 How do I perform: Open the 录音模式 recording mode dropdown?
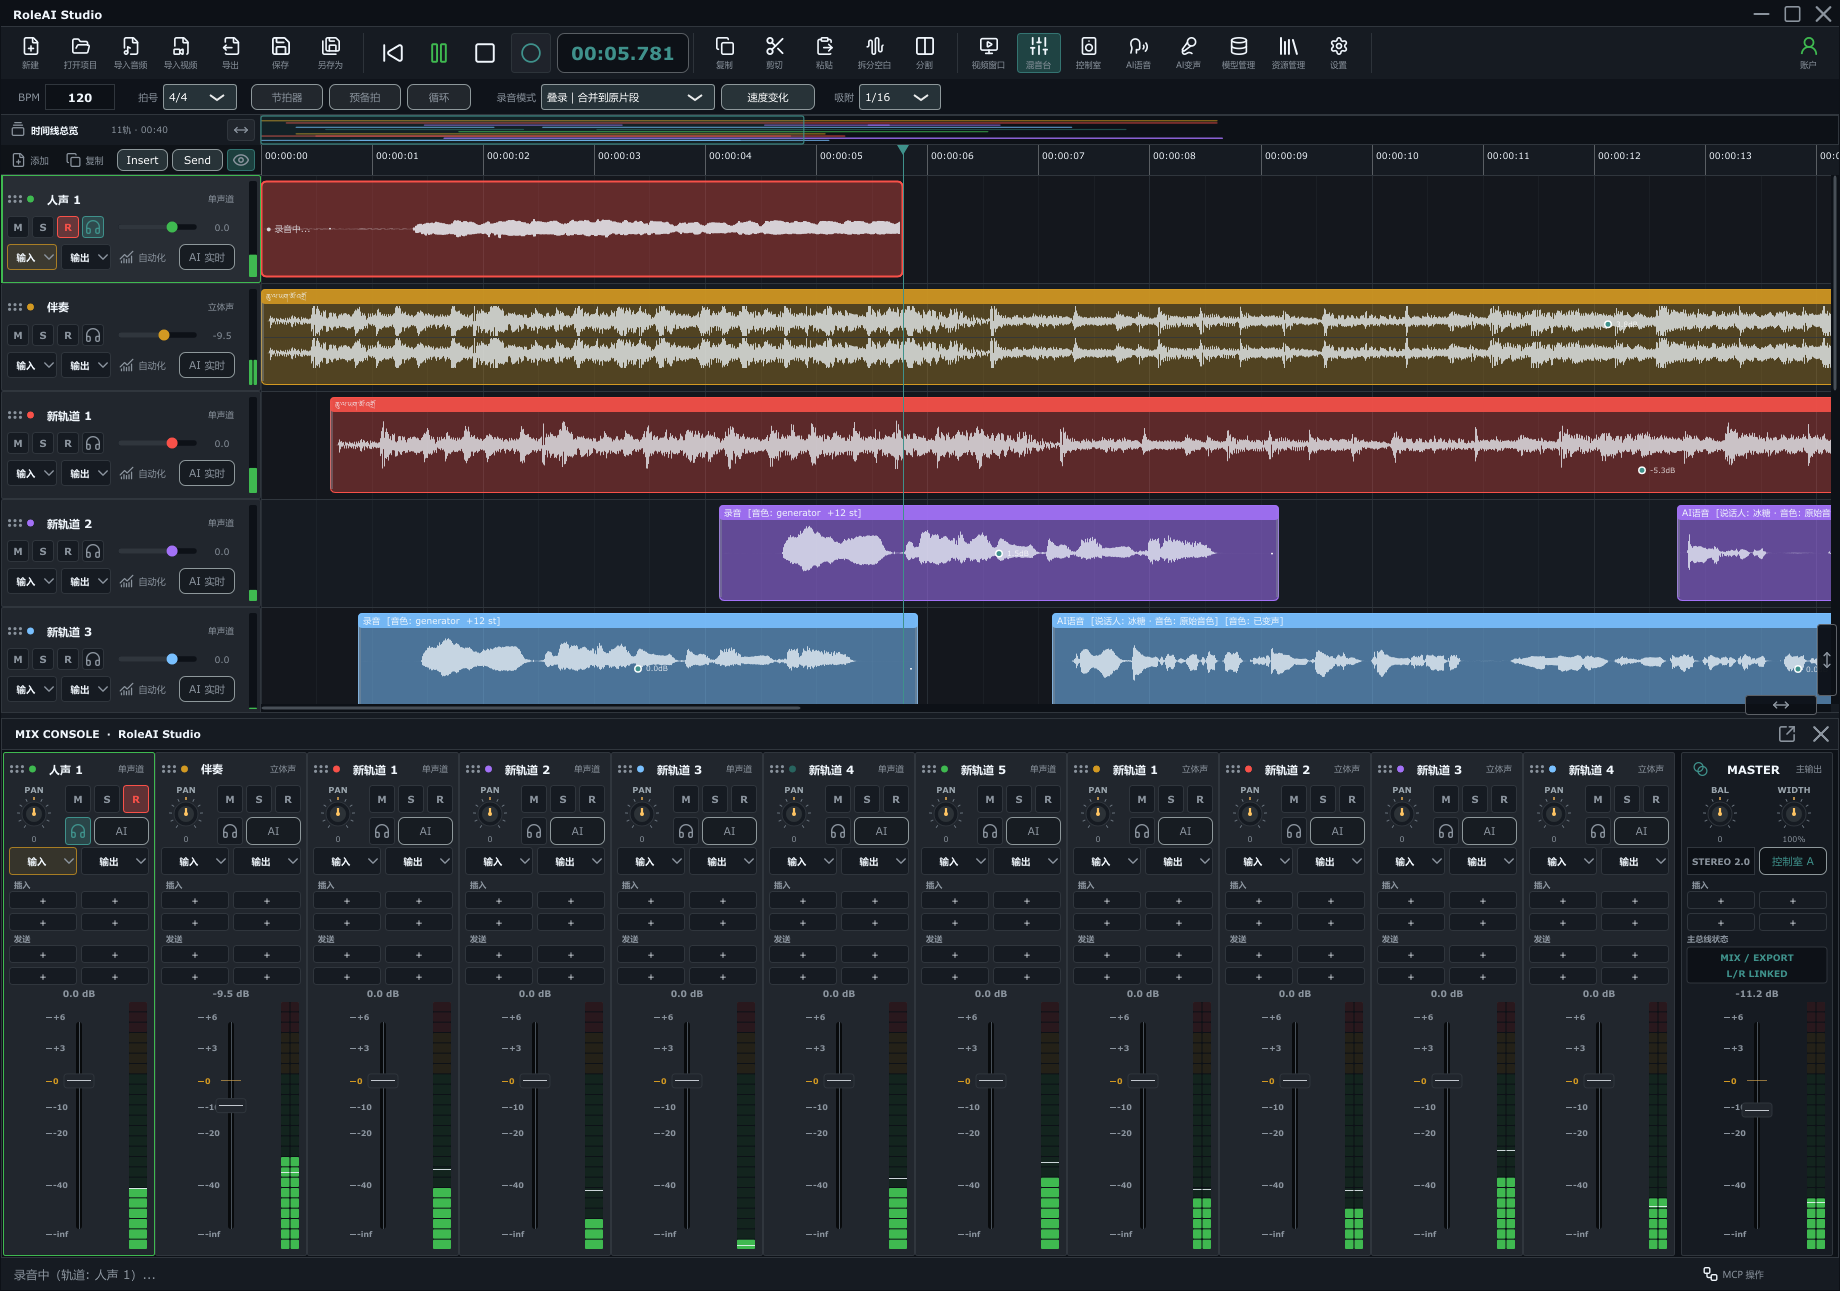(x=628, y=97)
